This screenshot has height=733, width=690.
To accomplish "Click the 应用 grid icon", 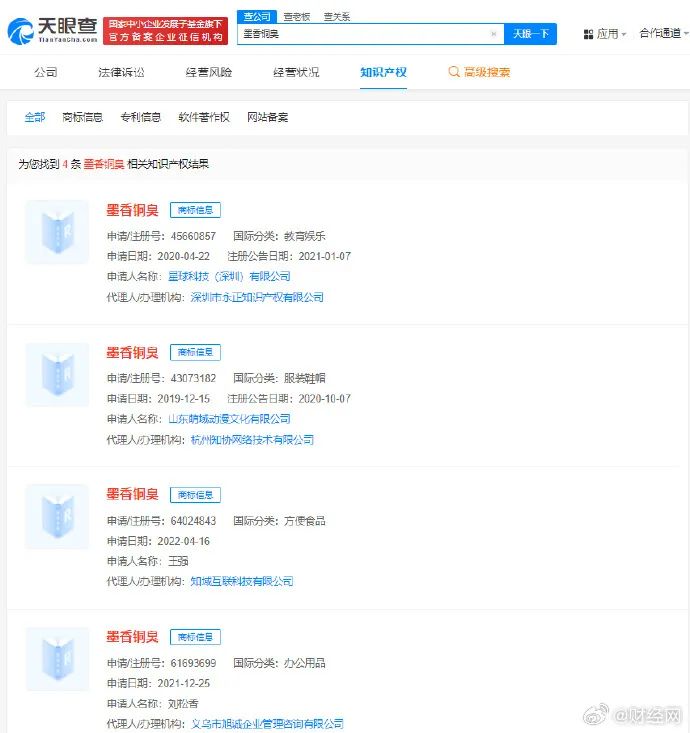I will (588, 34).
